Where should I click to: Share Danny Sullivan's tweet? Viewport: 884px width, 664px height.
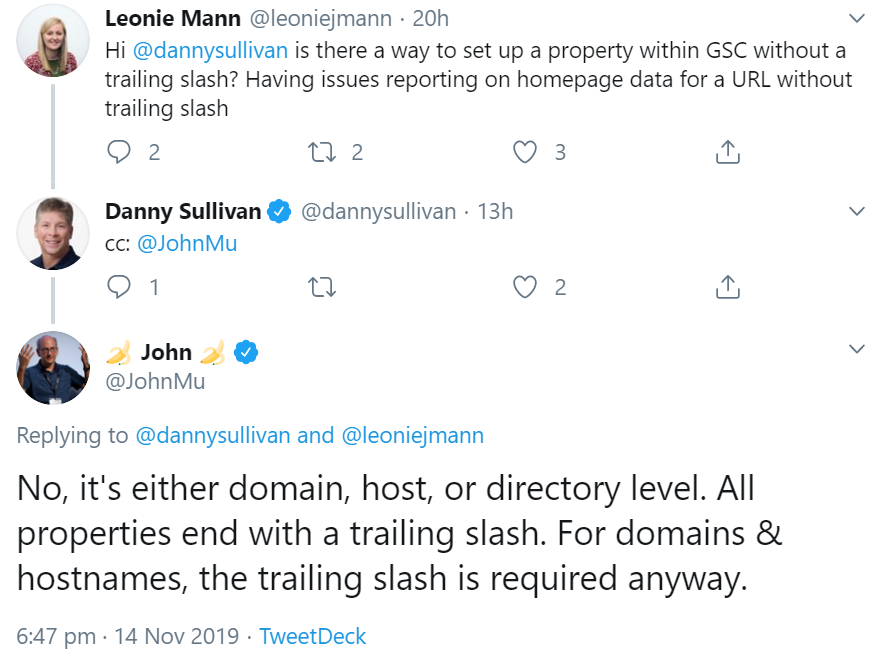click(728, 288)
